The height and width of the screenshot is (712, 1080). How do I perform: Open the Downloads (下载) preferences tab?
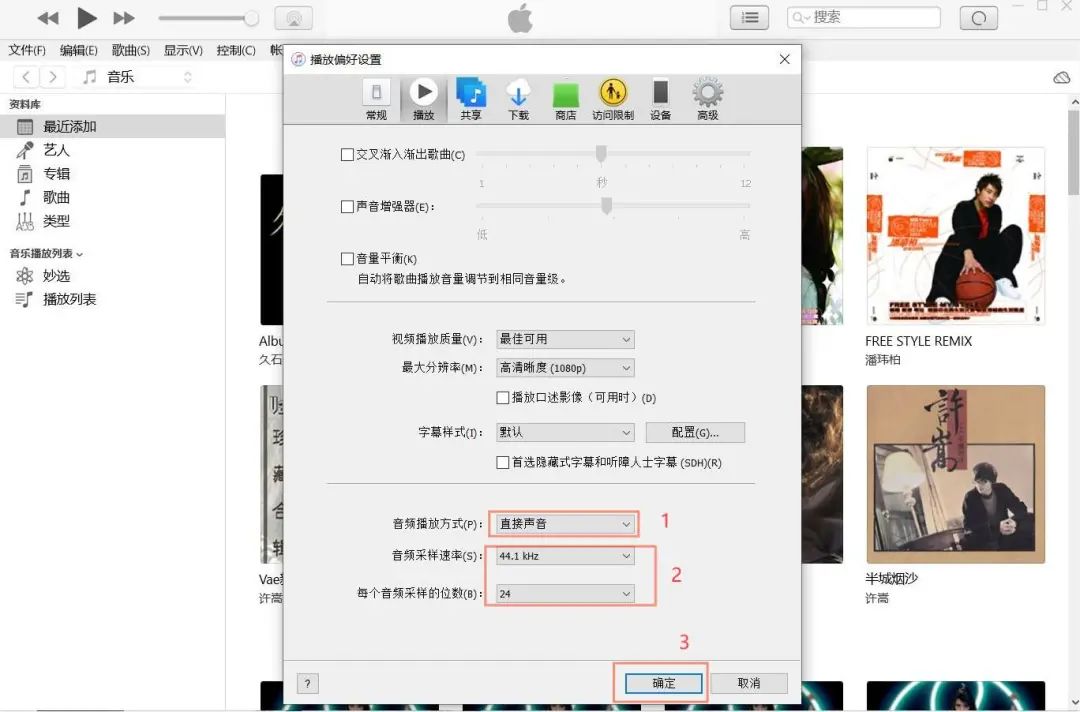tap(518, 100)
